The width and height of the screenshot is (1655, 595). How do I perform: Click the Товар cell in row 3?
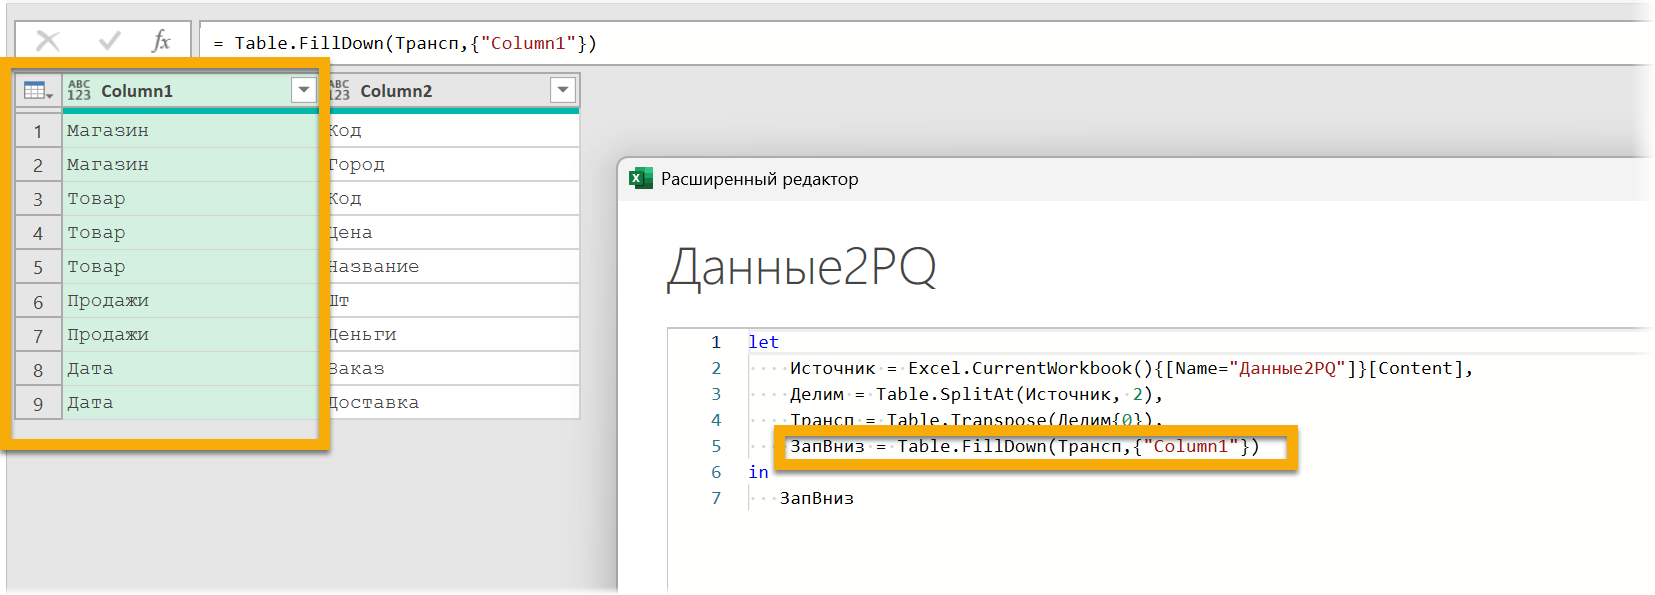coord(190,199)
